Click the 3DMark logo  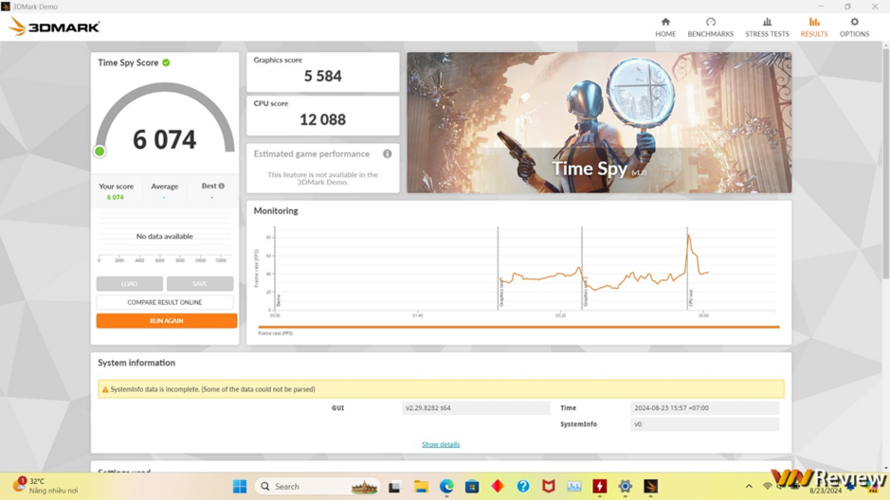pos(54,27)
